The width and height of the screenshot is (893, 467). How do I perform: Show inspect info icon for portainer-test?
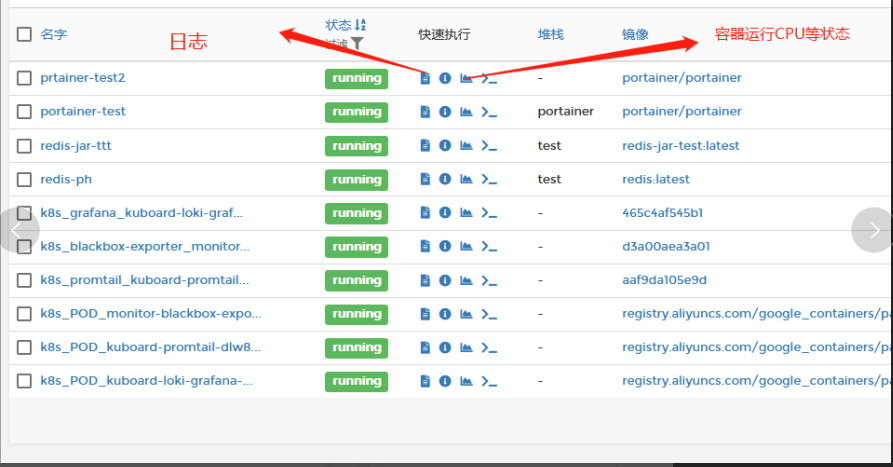(x=445, y=112)
